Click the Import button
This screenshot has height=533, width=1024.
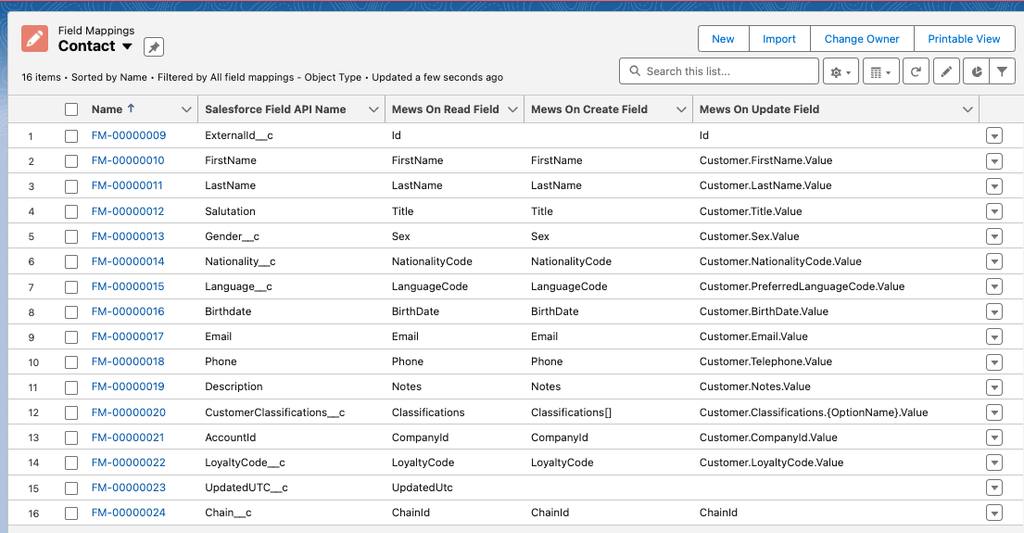click(779, 39)
